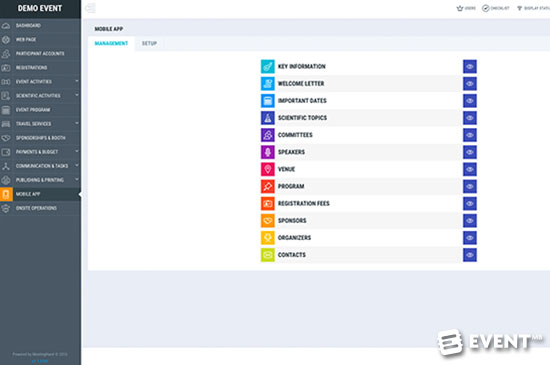Toggle visibility of Scientific Topics
Viewport: 550px width, 365px height.
click(470, 118)
